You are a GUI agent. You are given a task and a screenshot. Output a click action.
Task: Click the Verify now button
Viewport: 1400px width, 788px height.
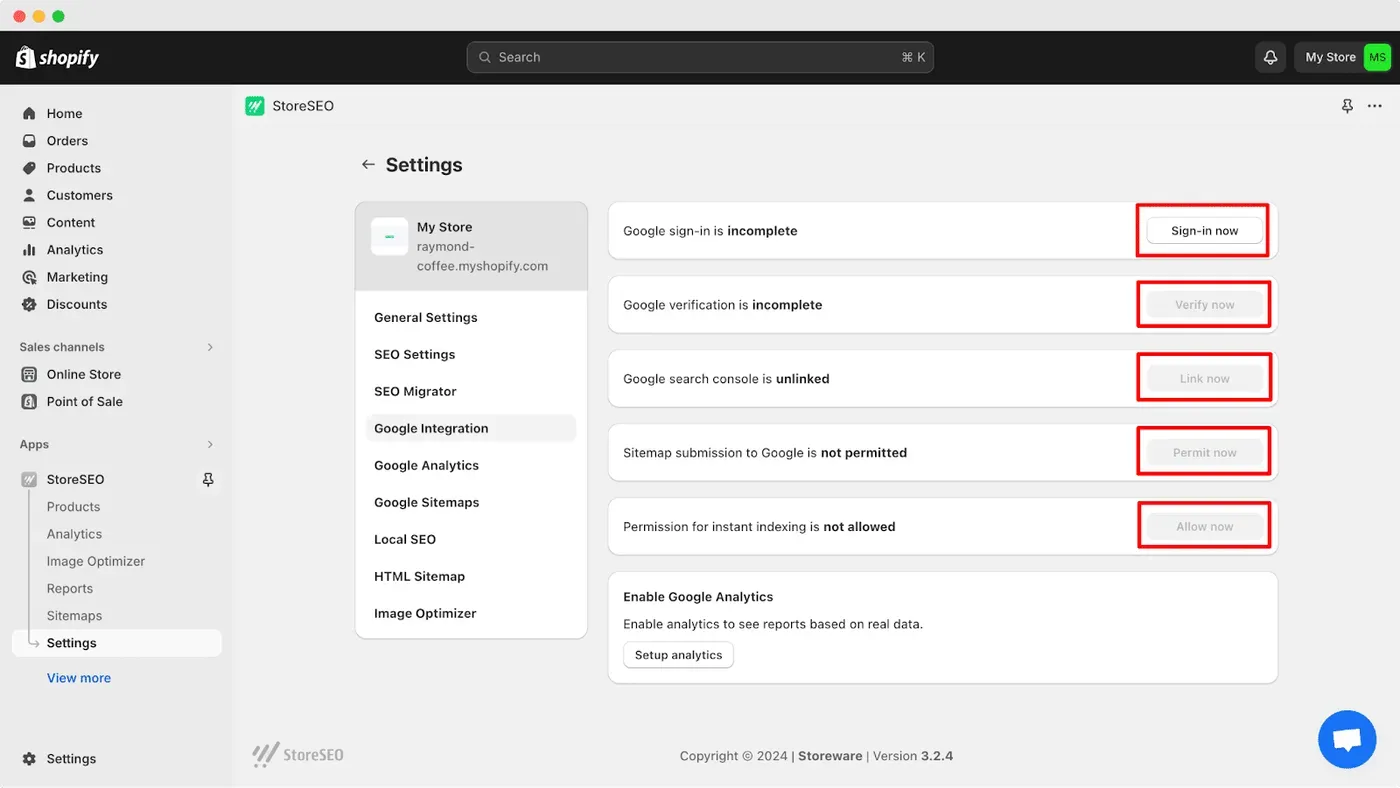(1204, 305)
